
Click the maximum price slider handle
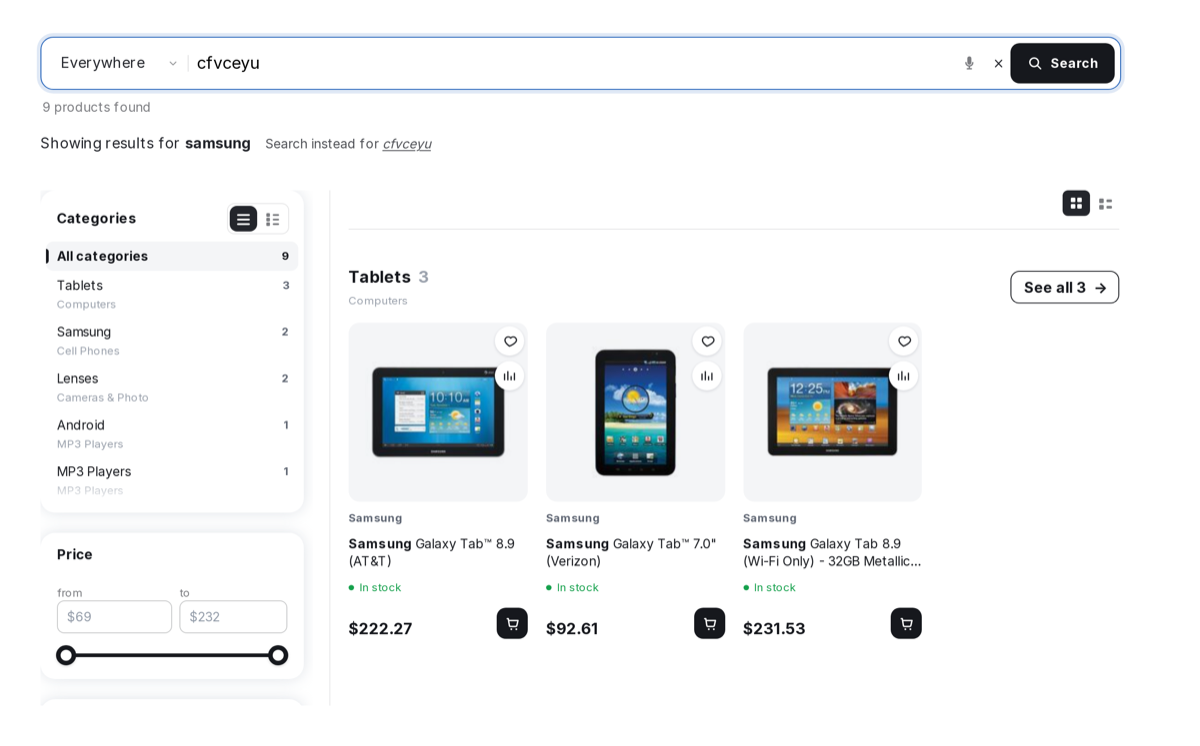click(x=278, y=656)
